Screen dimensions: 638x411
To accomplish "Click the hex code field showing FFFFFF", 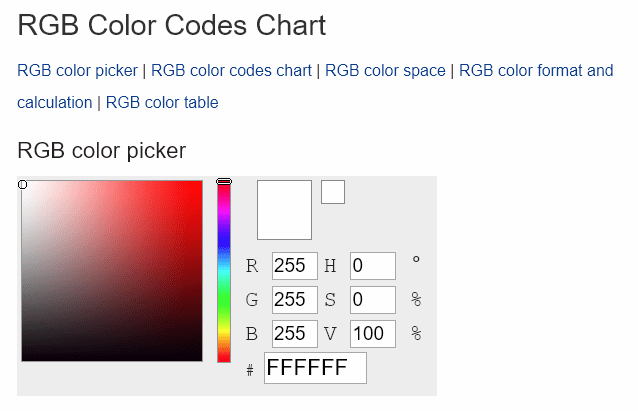I will (315, 368).
